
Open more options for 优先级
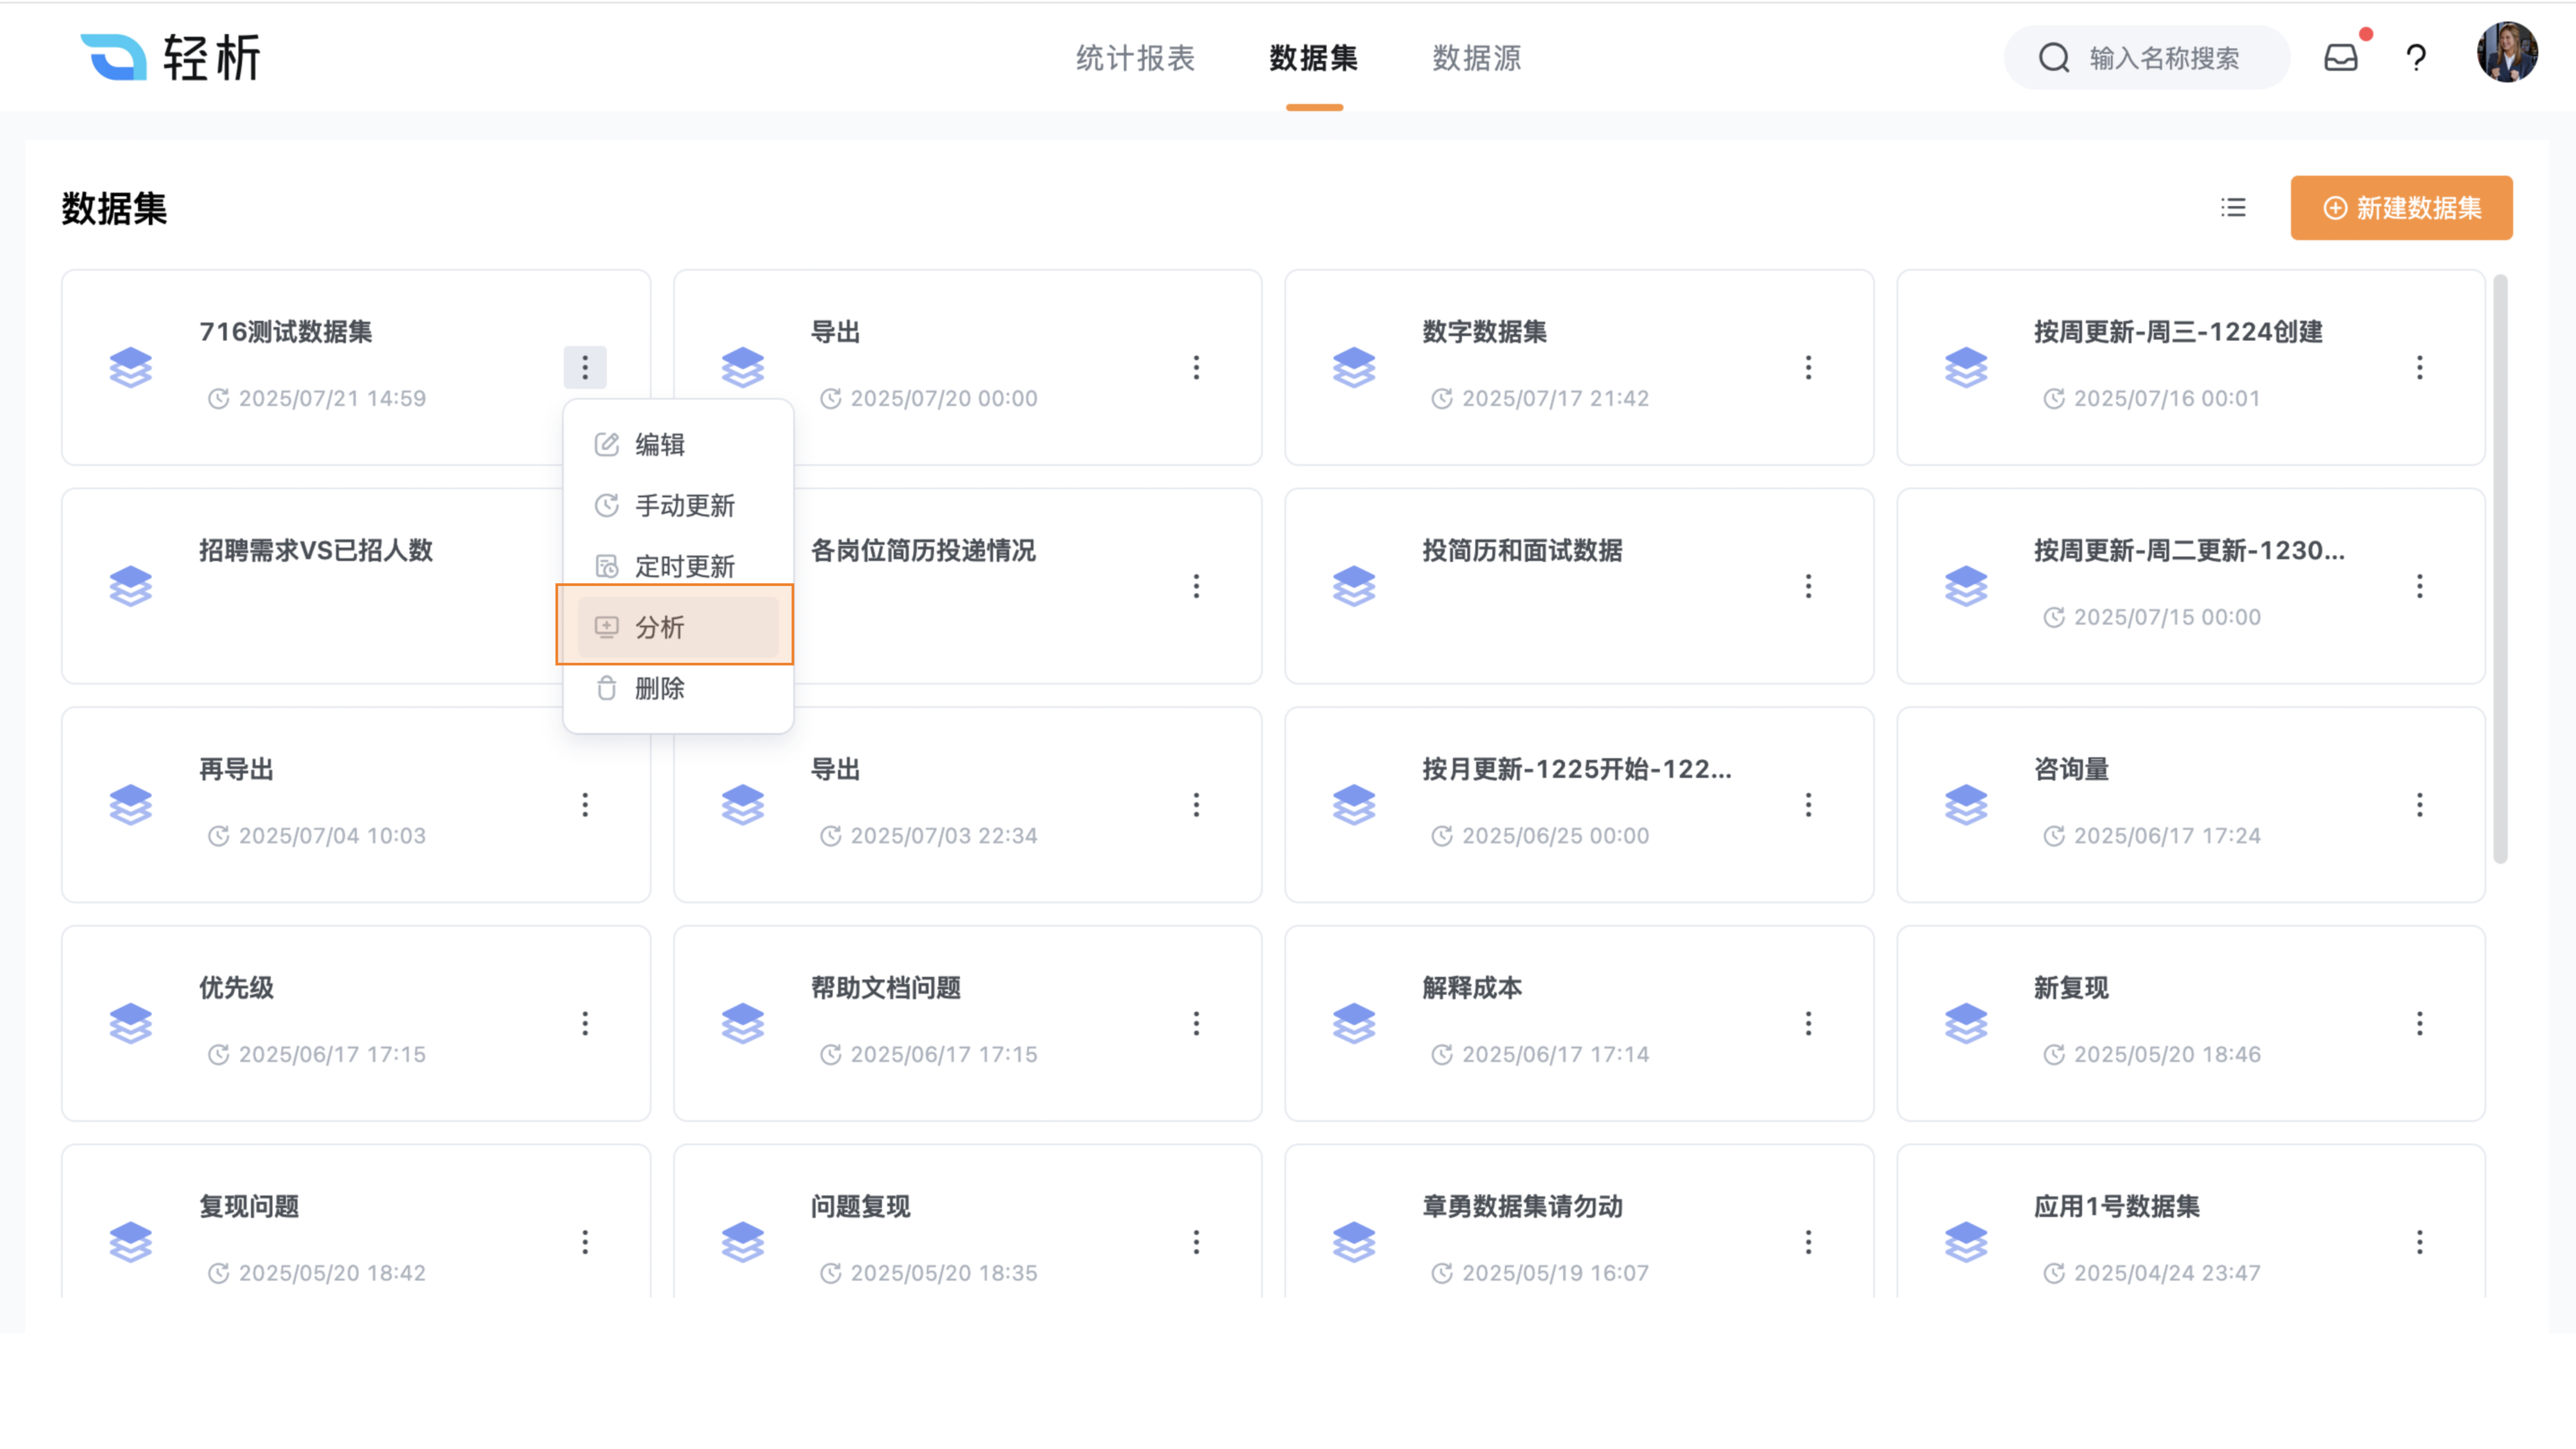[x=585, y=1023]
